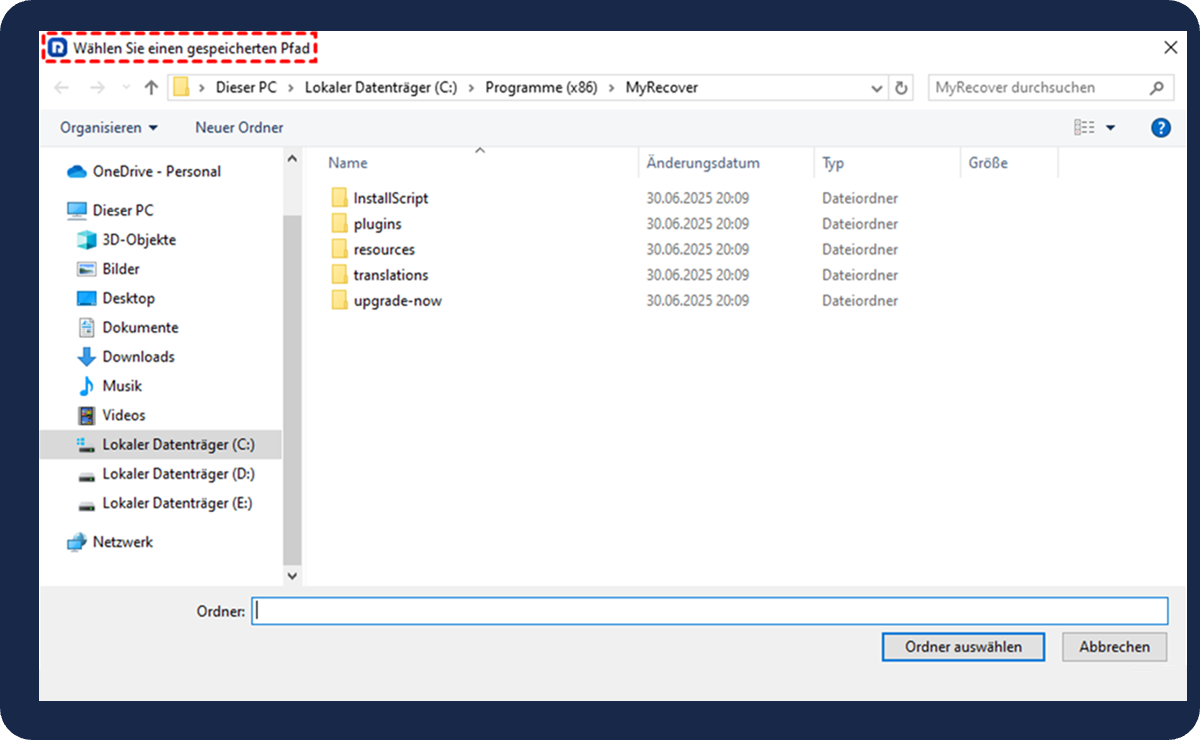The height and width of the screenshot is (740, 1200).
Task: Sort by Änderungsdatum column header
Action: [x=703, y=163]
